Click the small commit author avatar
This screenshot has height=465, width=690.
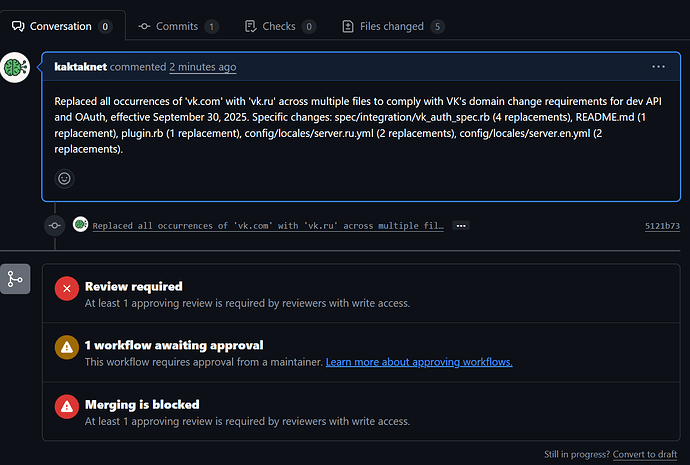(x=80, y=224)
